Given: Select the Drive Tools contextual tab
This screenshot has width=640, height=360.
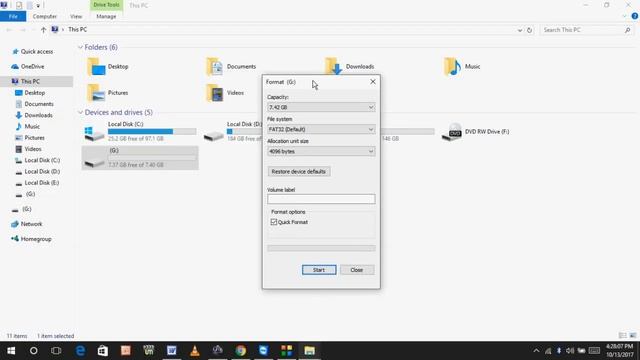Looking at the screenshot, I should pyautogui.click(x=106, y=5).
